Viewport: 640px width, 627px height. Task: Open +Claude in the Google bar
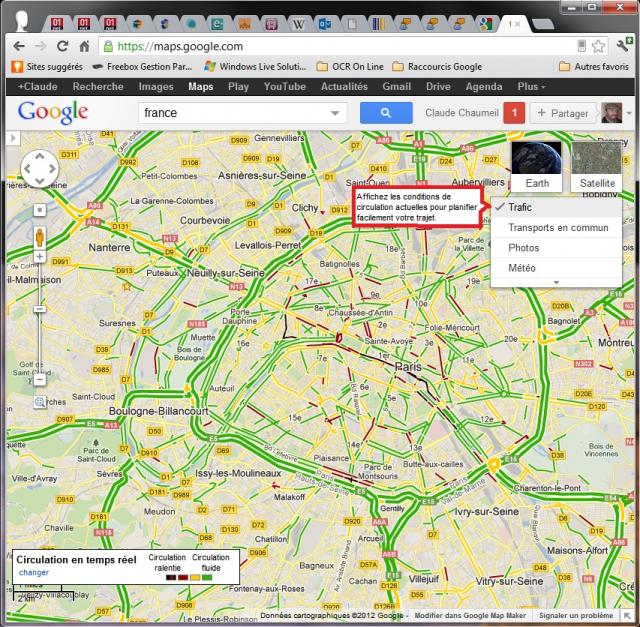(38, 87)
